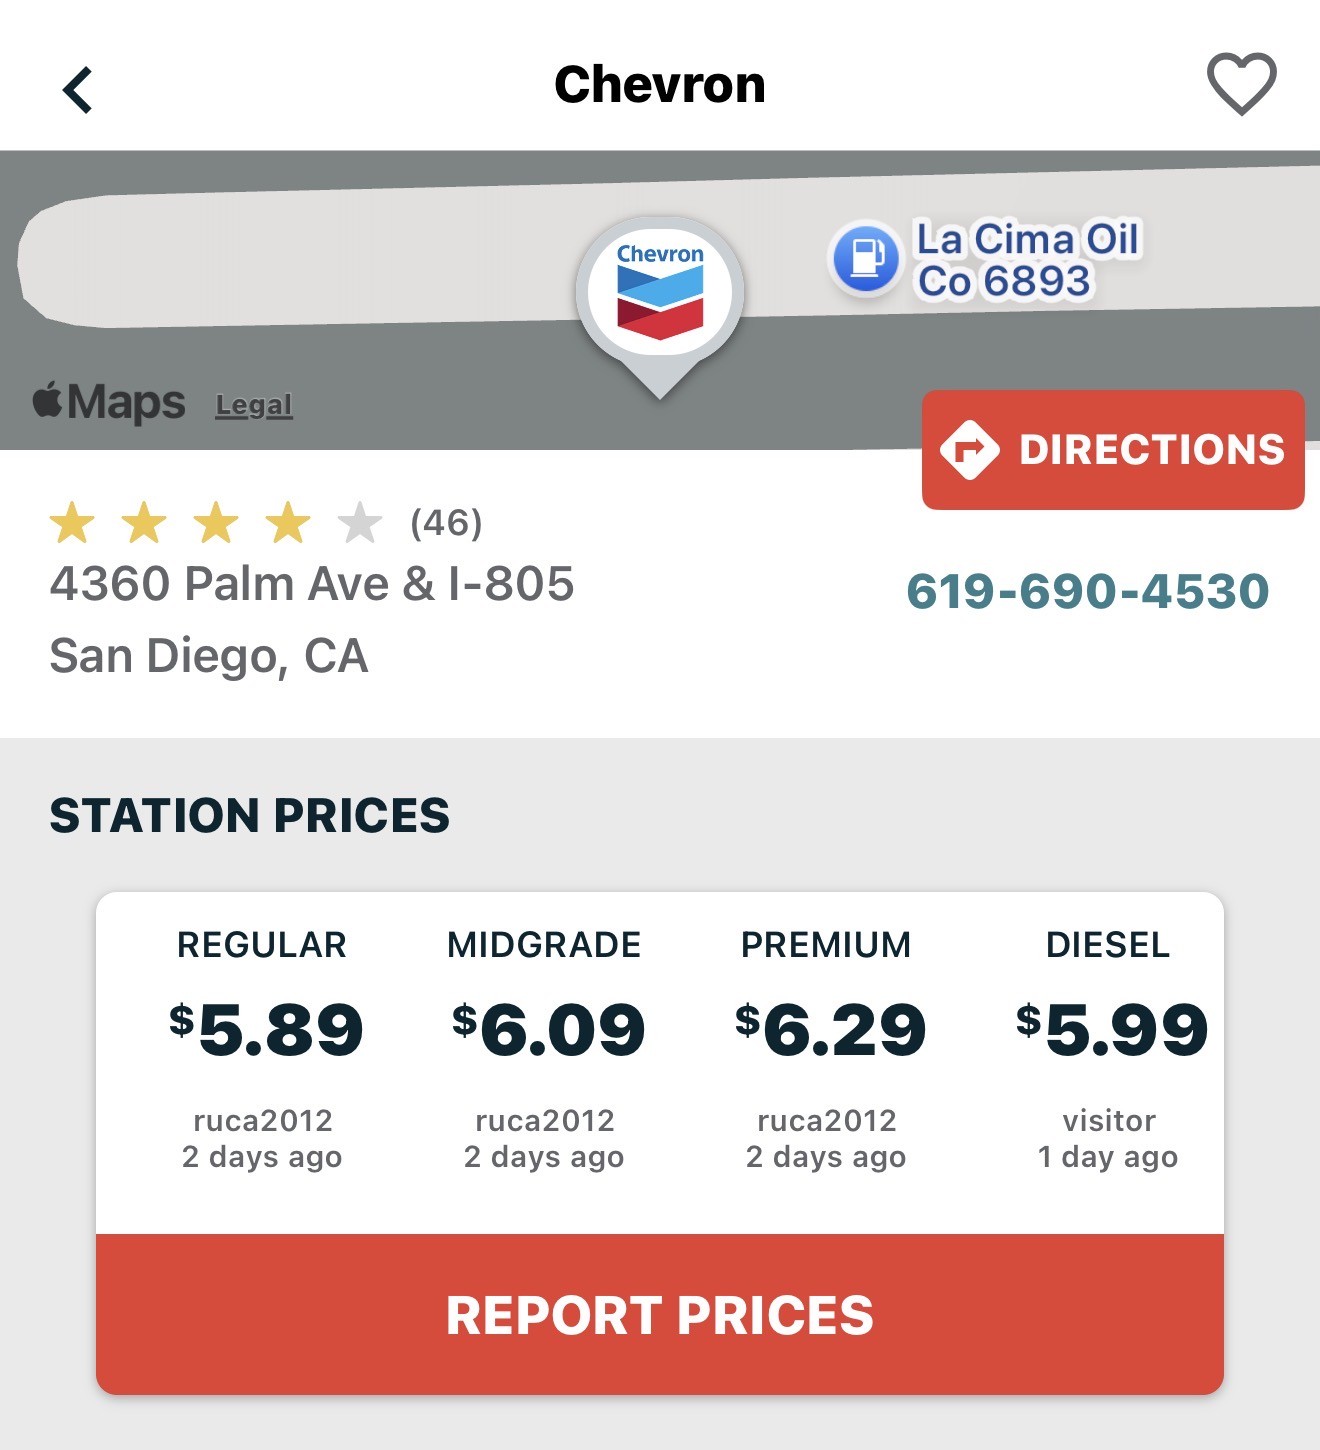Tap the Apple Maps logo
The width and height of the screenshot is (1320, 1450).
[x=109, y=402]
